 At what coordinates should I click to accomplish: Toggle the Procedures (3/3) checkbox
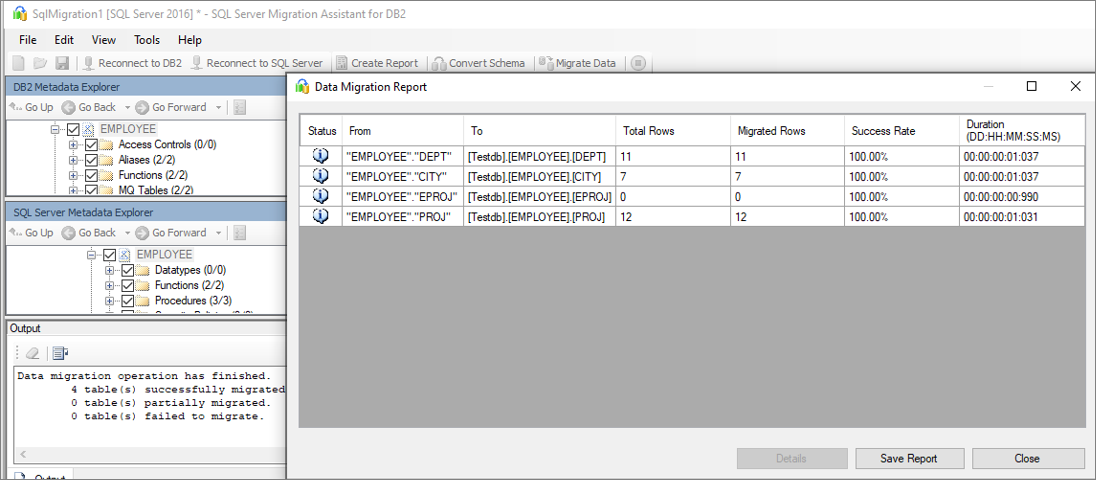[128, 301]
